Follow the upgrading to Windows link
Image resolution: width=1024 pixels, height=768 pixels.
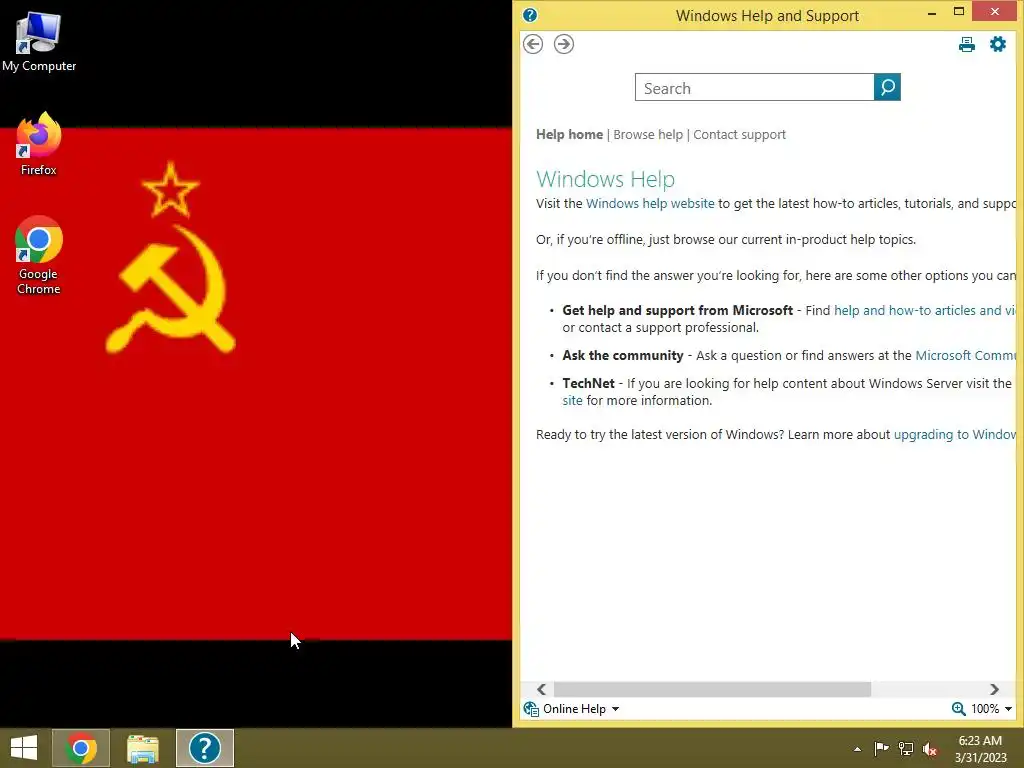[955, 435]
